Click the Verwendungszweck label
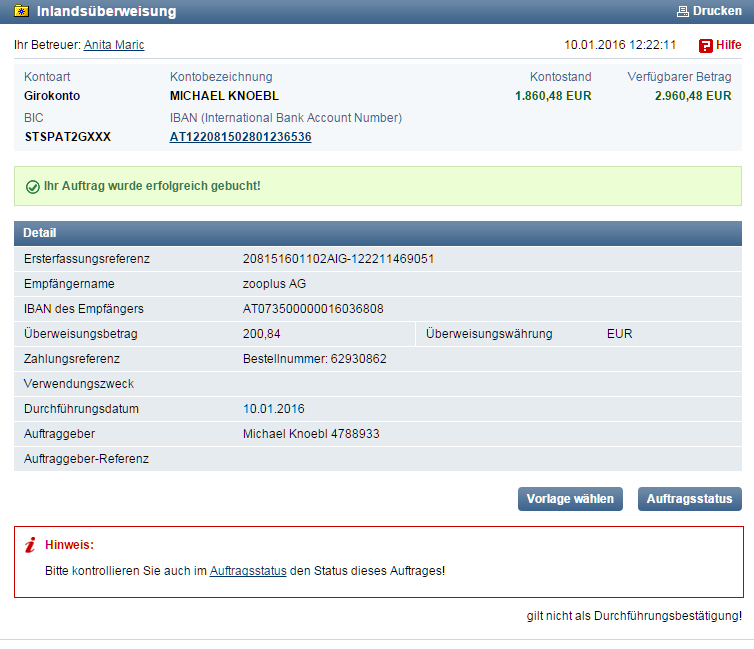Screen dimensions: 754x649 [79, 384]
